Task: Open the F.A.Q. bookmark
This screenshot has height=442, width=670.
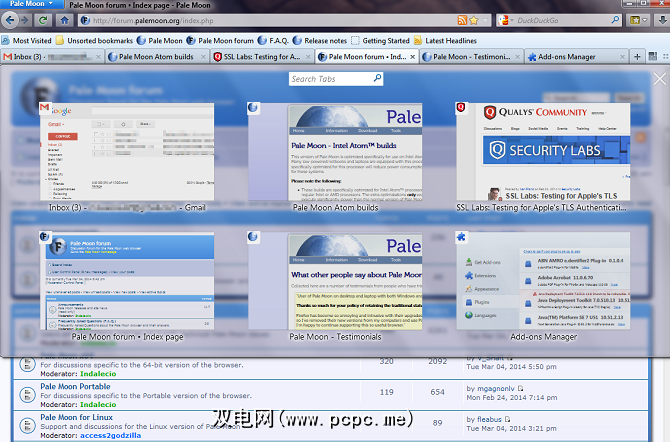Action: coord(273,41)
